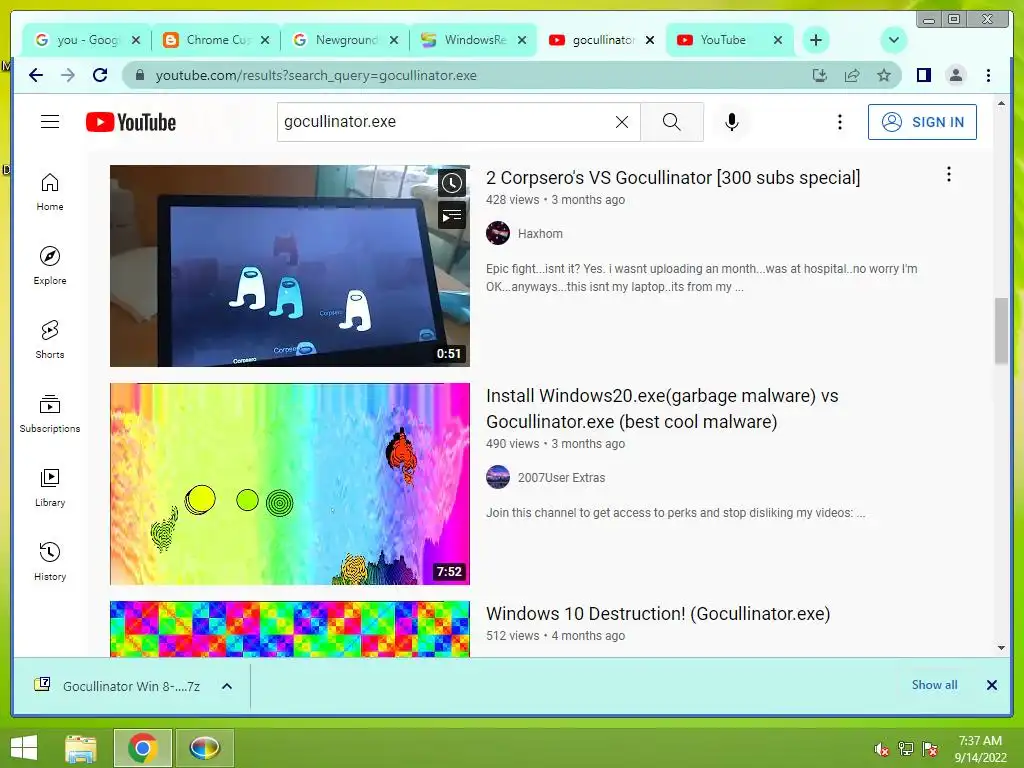The width and height of the screenshot is (1024, 768).
Task: Click 2007User Extras channel name
Action: 562,477
